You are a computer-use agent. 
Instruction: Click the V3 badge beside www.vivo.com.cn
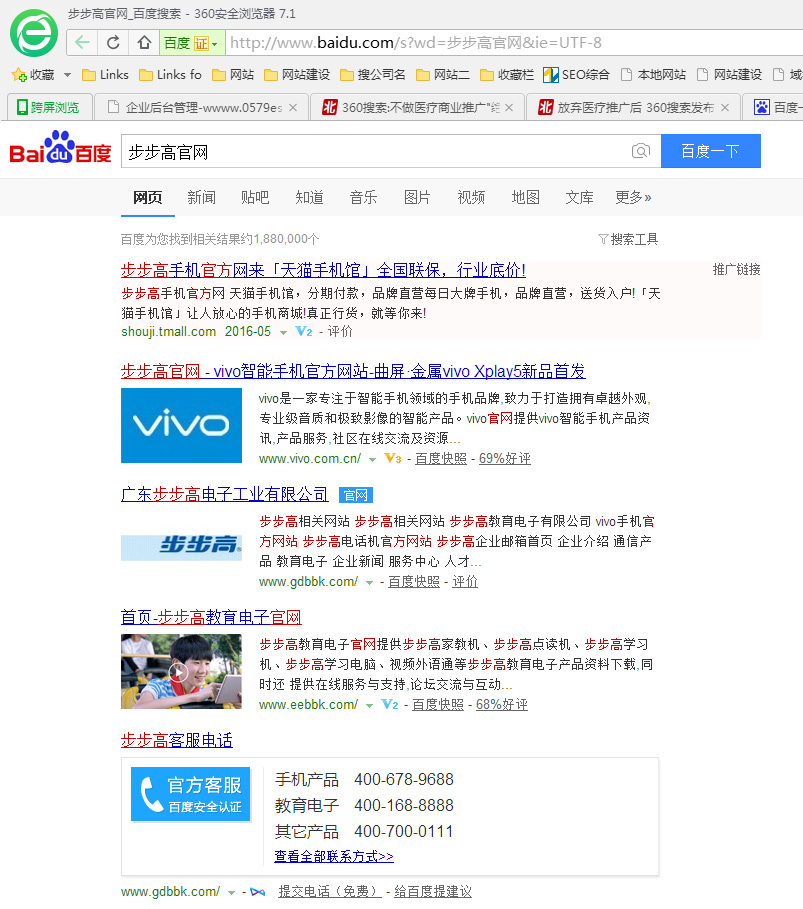coord(393,459)
